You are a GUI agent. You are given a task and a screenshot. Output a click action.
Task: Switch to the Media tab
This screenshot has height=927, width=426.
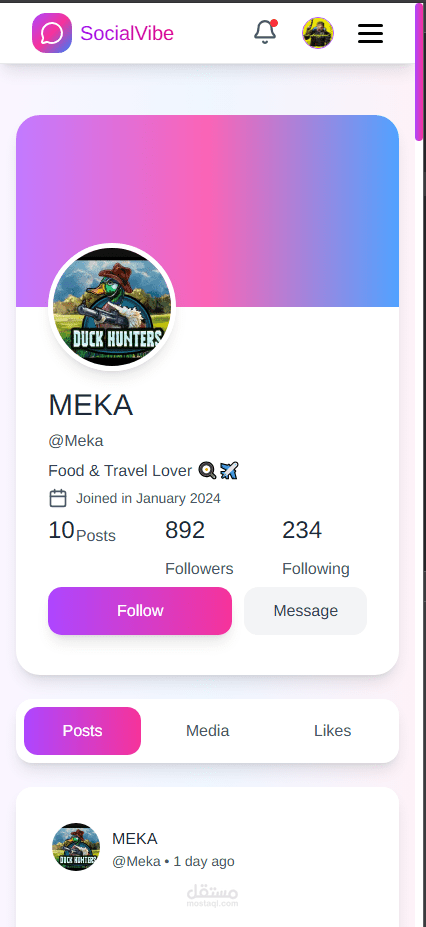point(207,731)
